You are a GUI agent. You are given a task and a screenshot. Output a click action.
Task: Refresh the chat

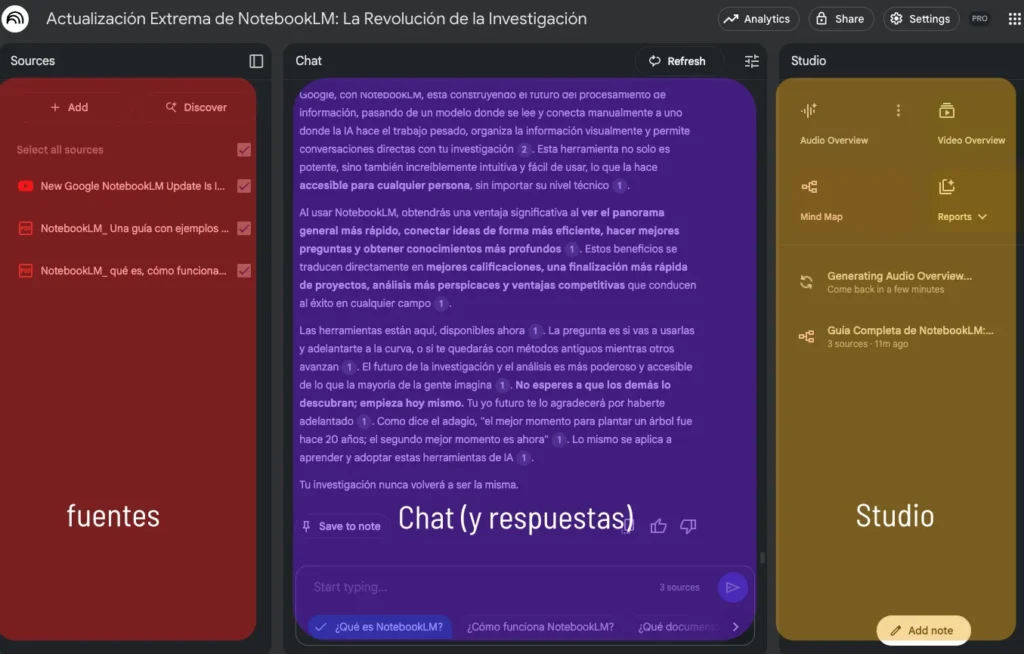[677, 61]
